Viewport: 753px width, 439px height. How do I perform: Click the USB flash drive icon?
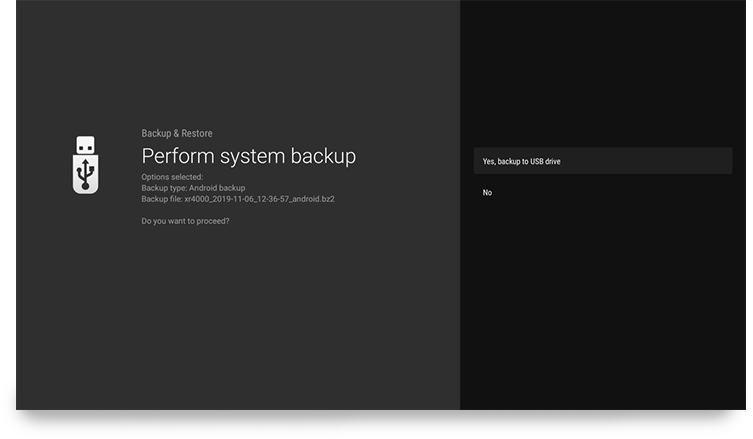click(x=85, y=165)
